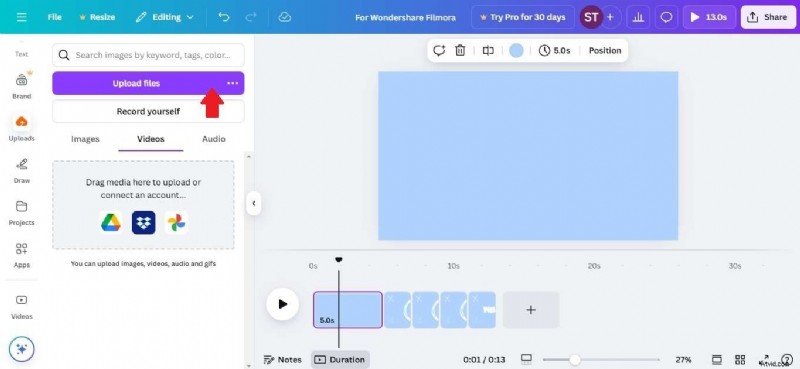Connect Google Photos account
This screenshot has width=800, height=369.
(x=176, y=223)
